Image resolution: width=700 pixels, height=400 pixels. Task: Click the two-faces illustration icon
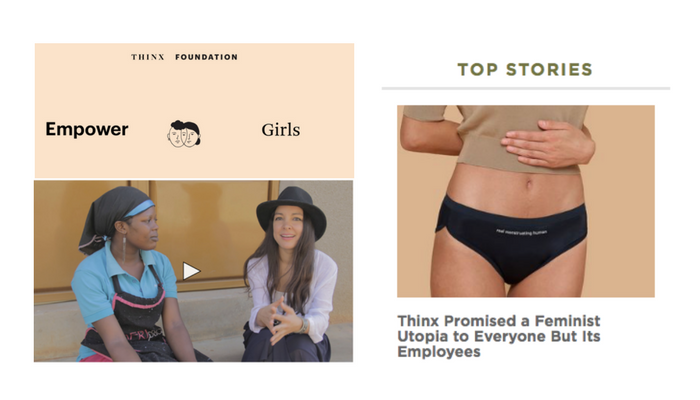[184, 134]
